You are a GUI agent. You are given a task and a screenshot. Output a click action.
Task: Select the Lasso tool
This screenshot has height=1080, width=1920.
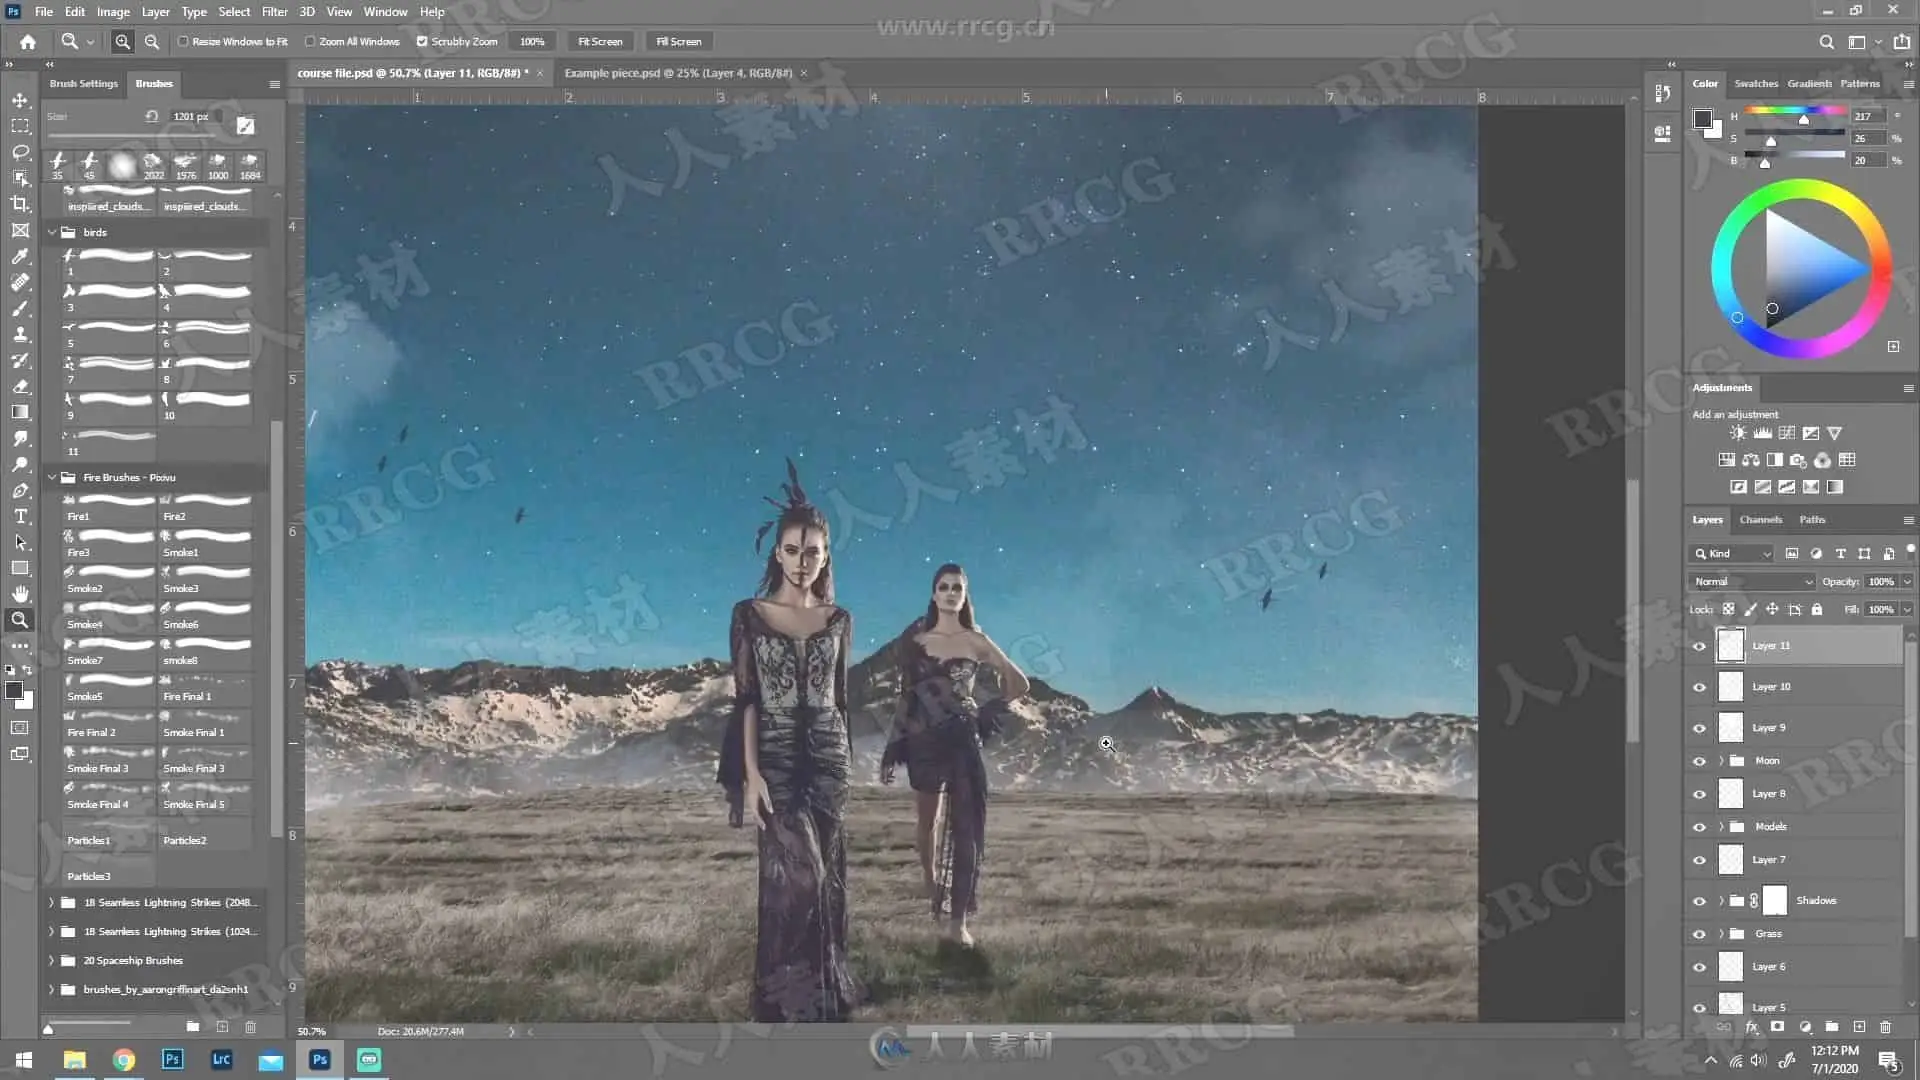20,152
